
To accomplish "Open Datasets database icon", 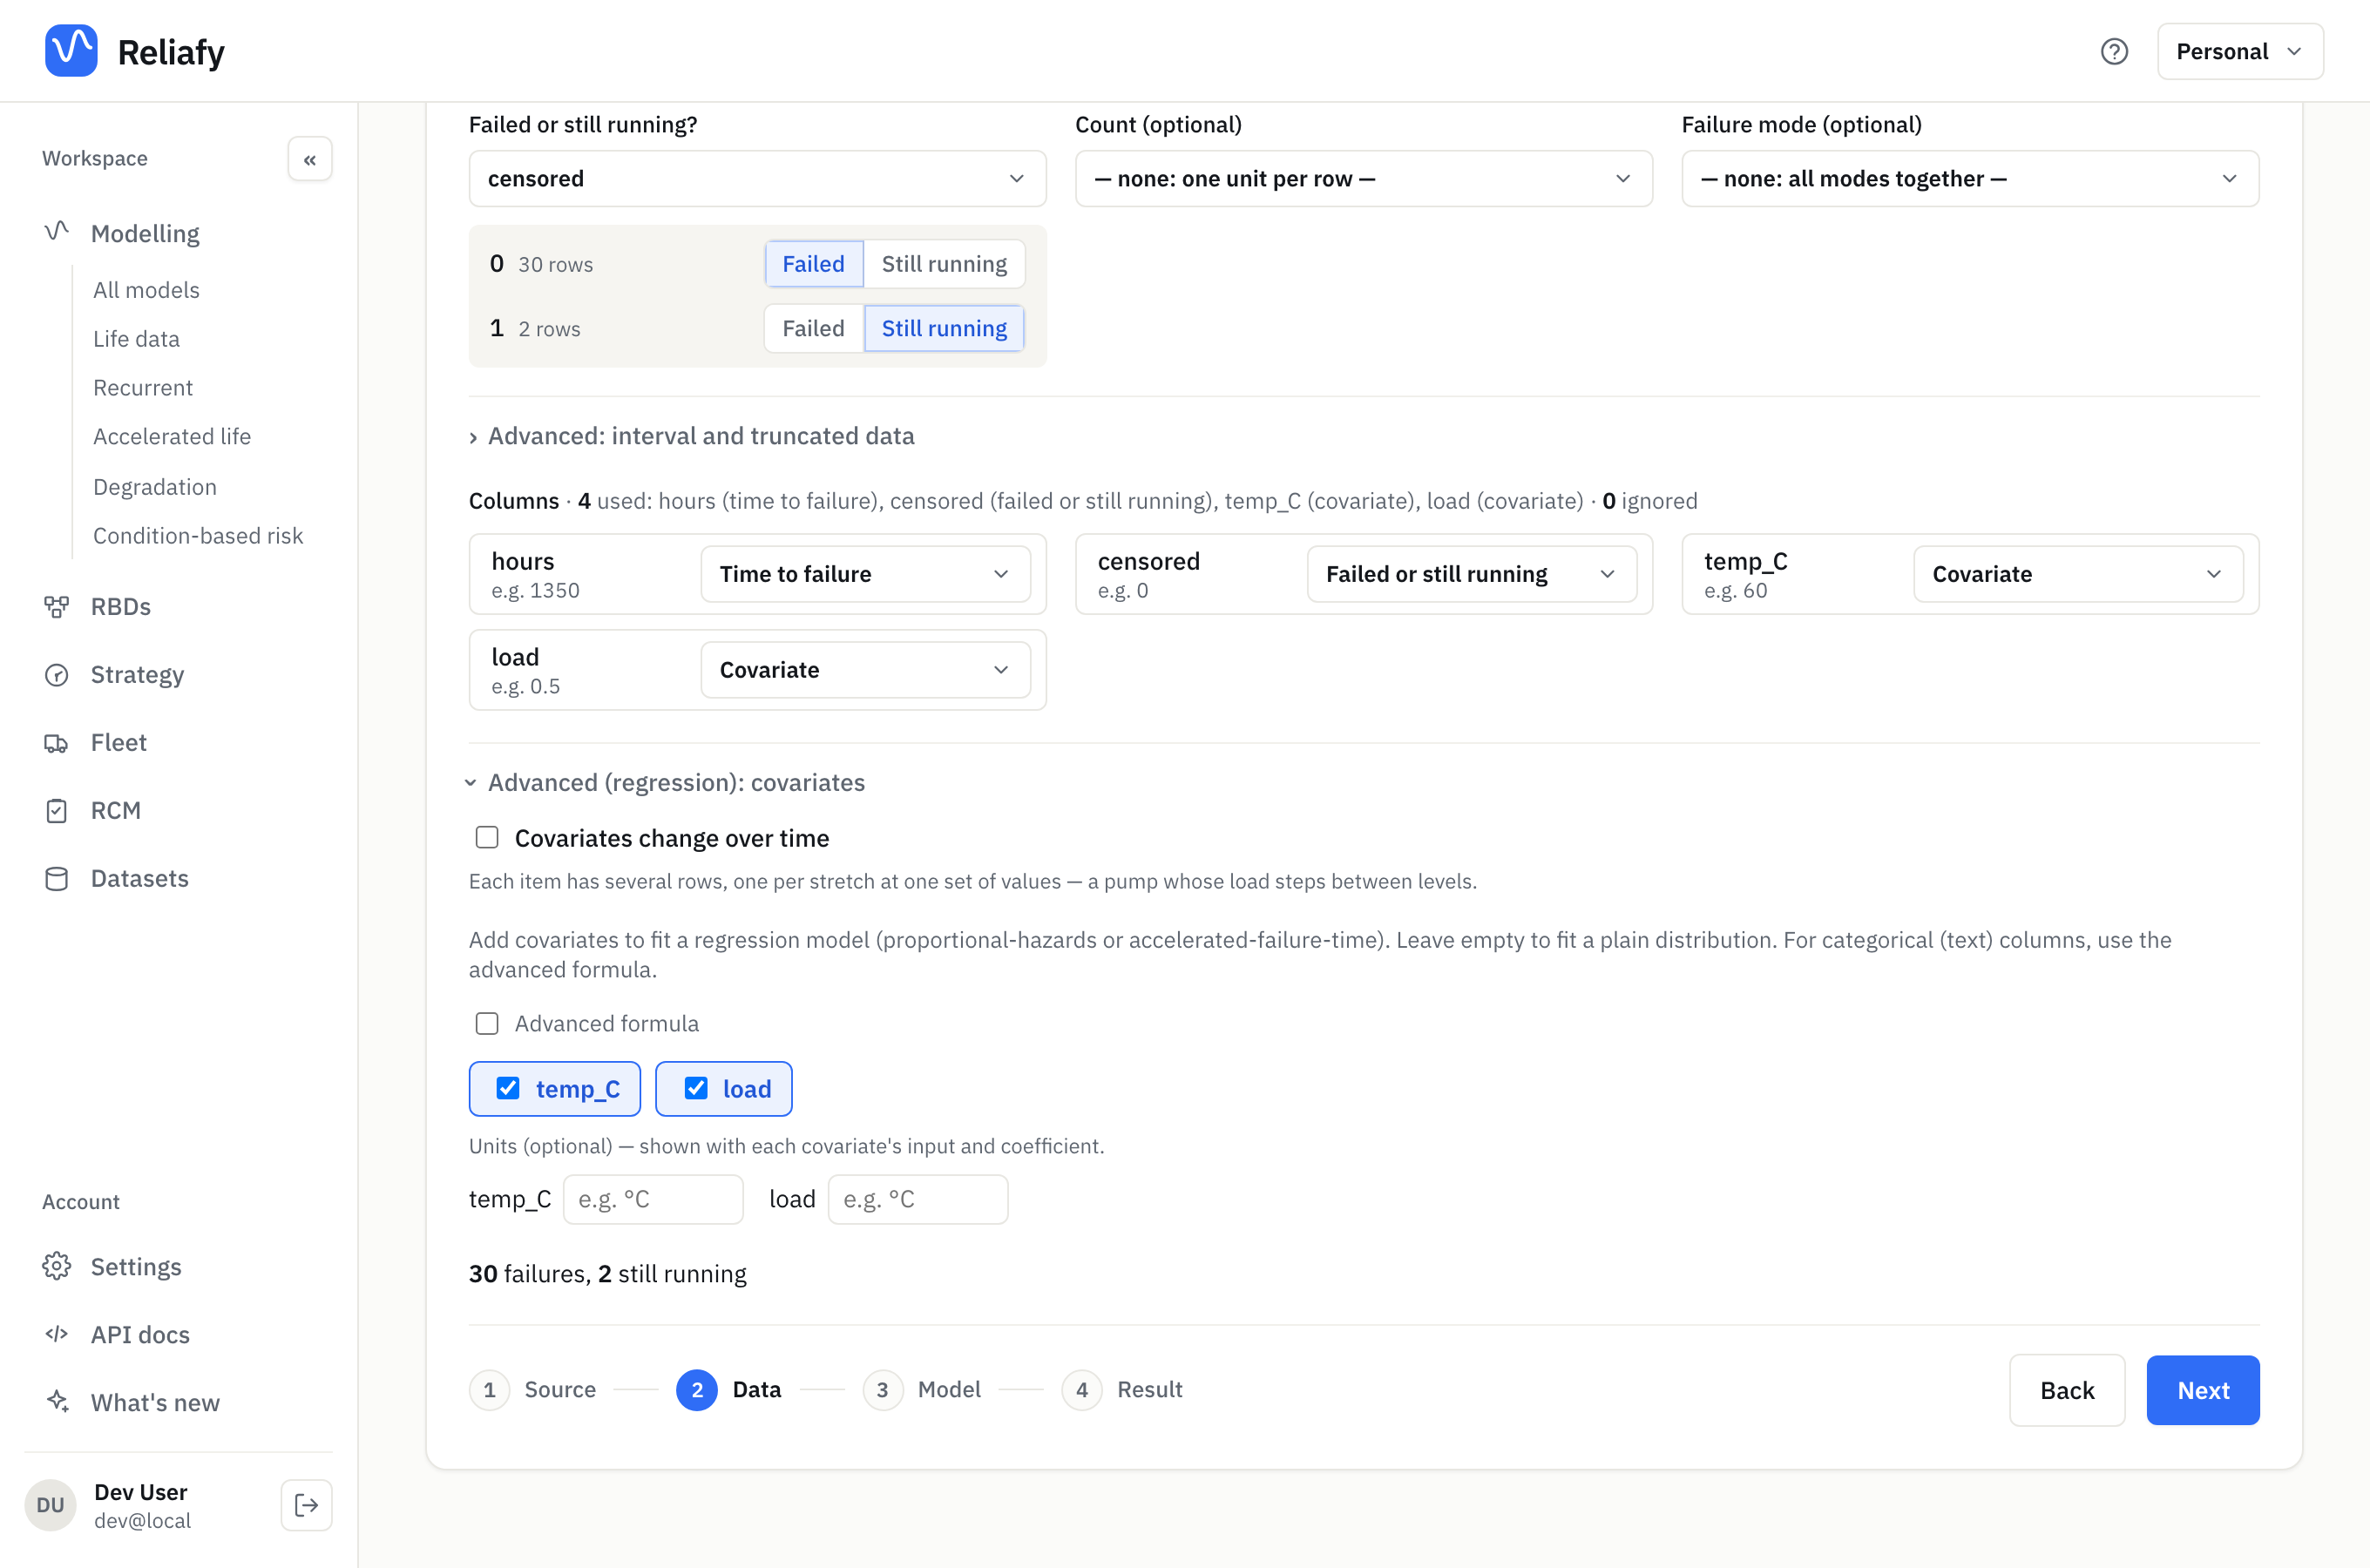I will (x=57, y=879).
